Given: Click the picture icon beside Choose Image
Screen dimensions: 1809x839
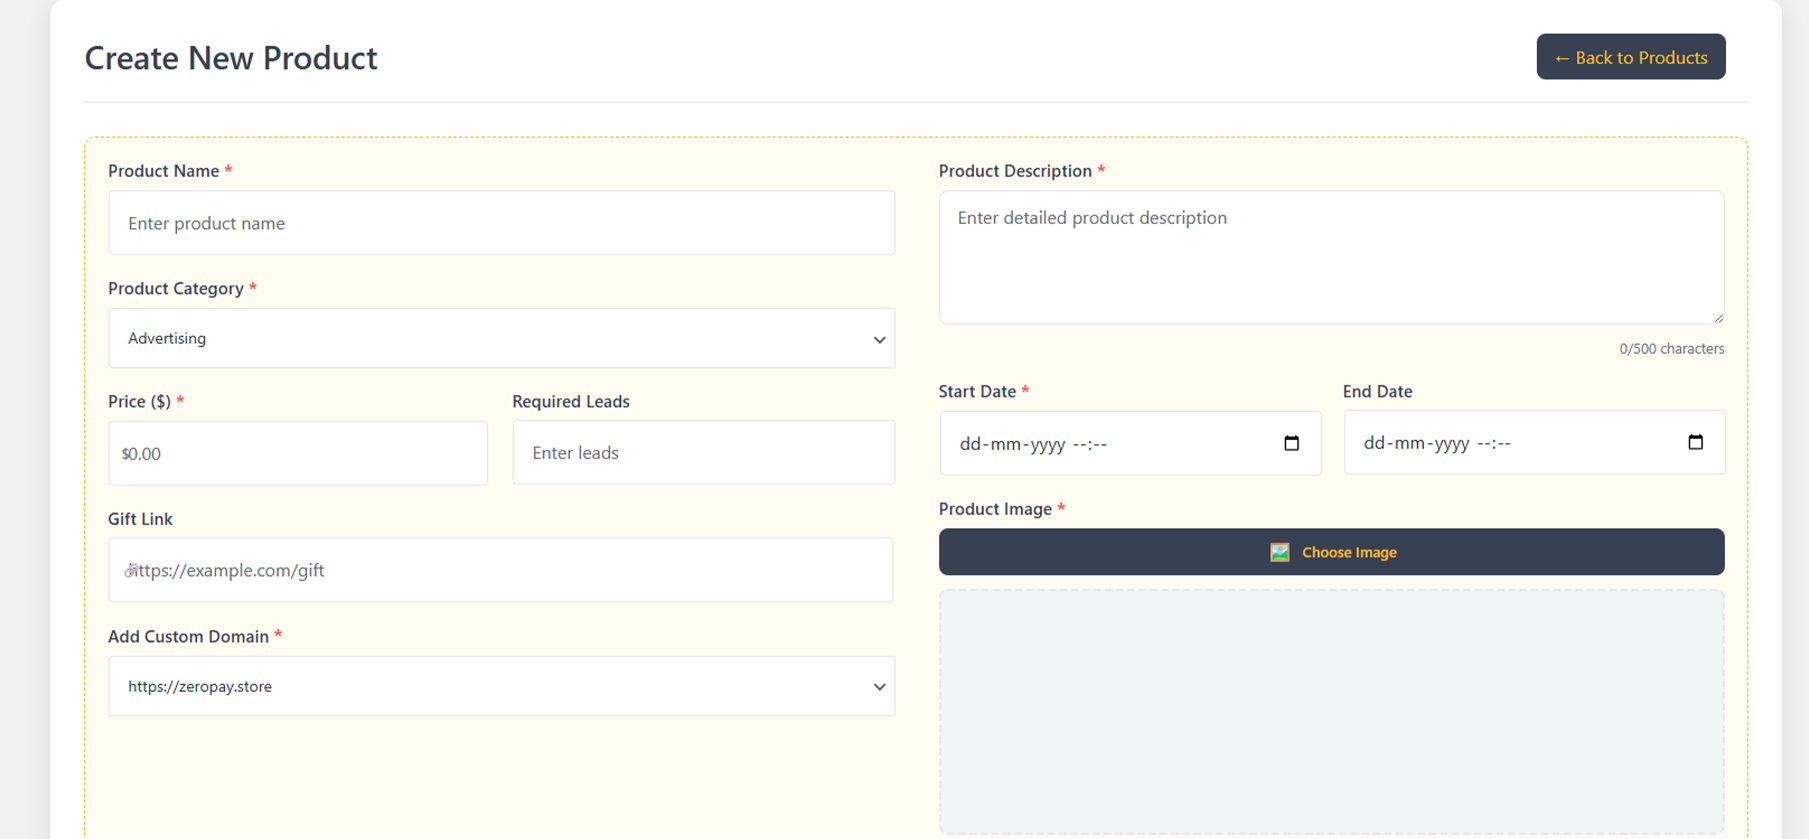Looking at the screenshot, I should [1279, 552].
